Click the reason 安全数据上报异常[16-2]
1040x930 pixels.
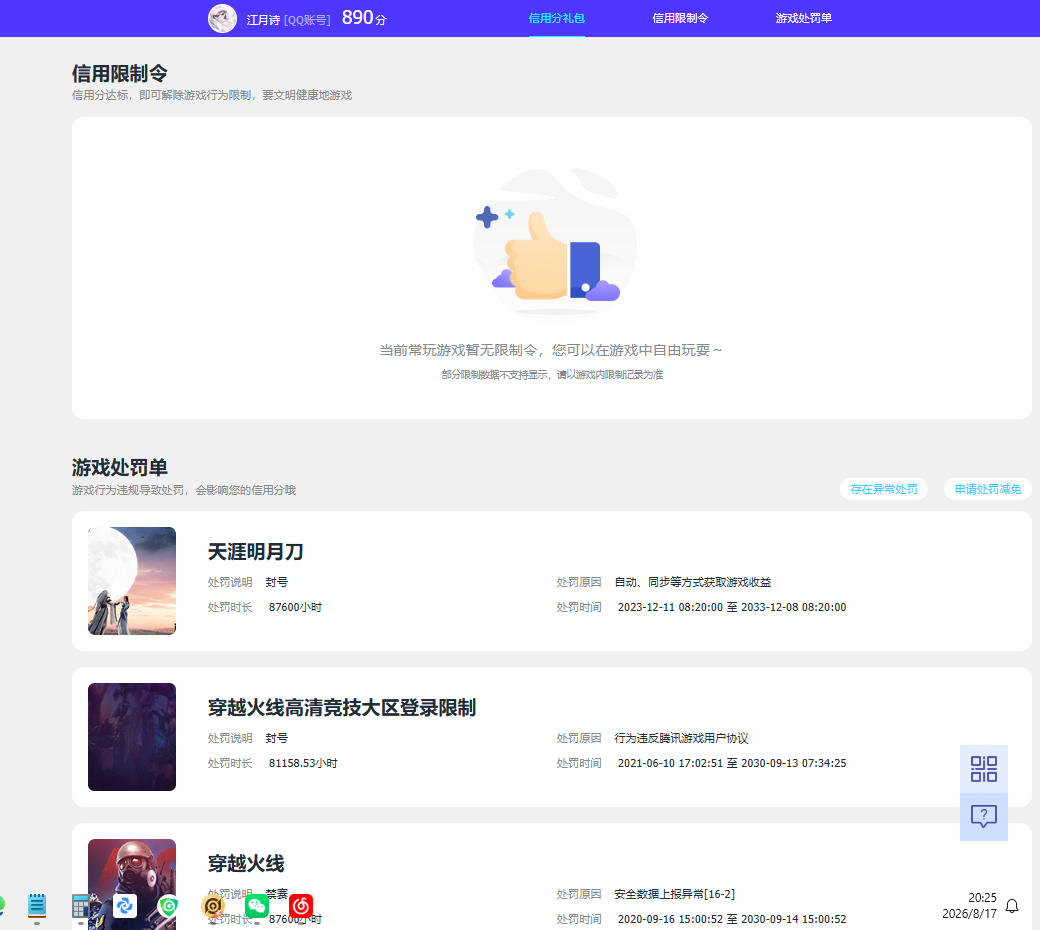point(675,894)
